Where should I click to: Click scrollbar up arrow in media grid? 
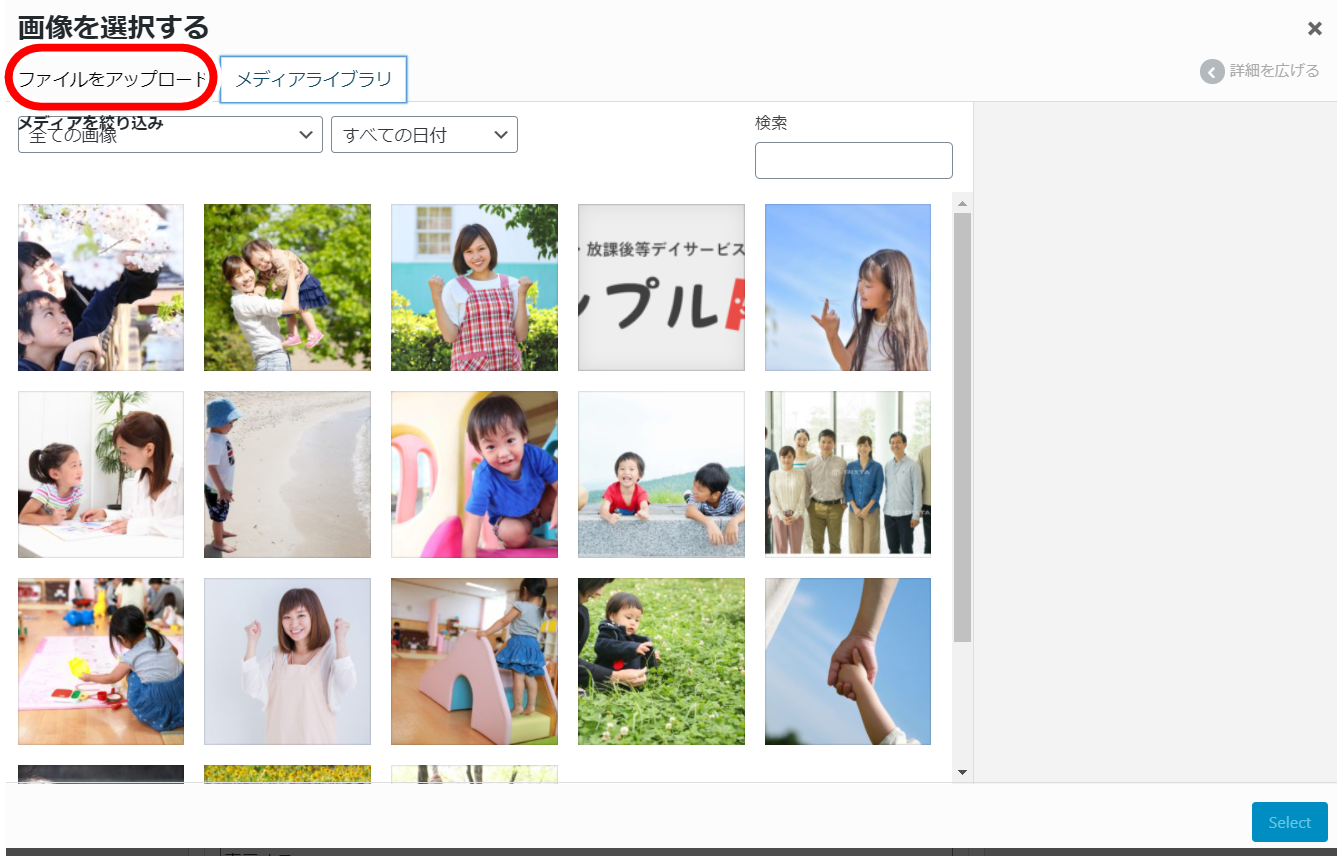point(962,203)
